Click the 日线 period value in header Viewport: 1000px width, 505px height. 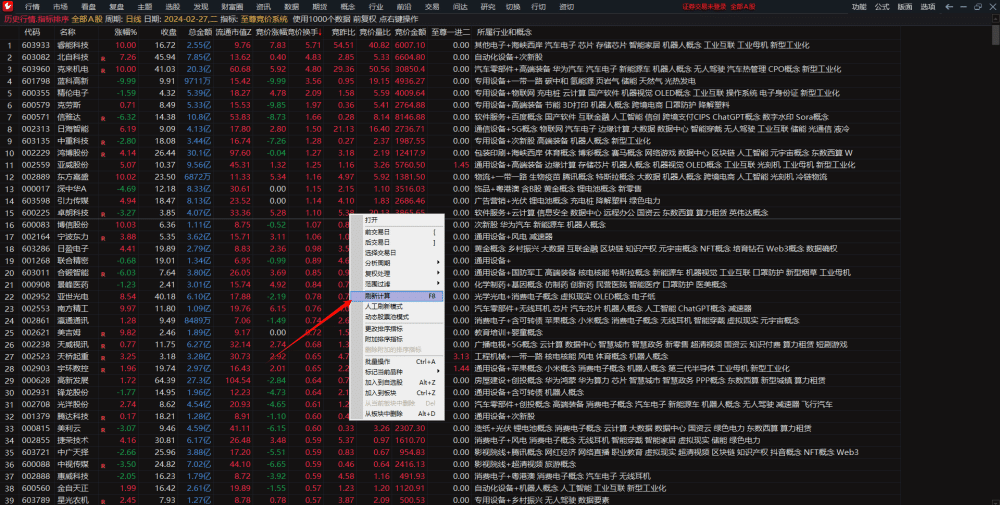click(133, 19)
